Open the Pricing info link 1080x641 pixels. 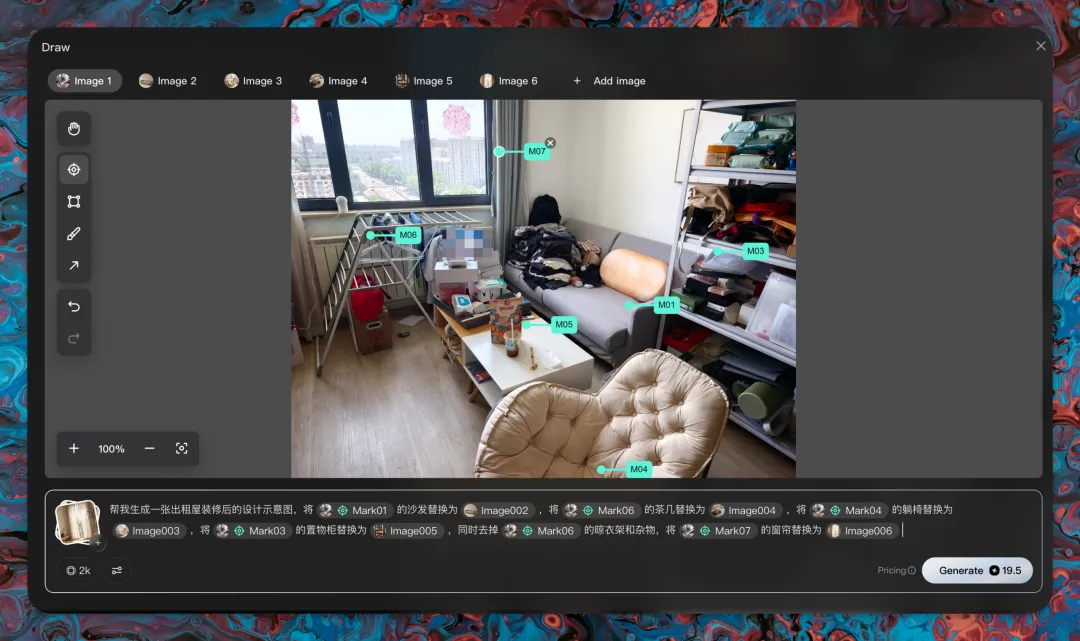pyautogui.click(x=896, y=570)
